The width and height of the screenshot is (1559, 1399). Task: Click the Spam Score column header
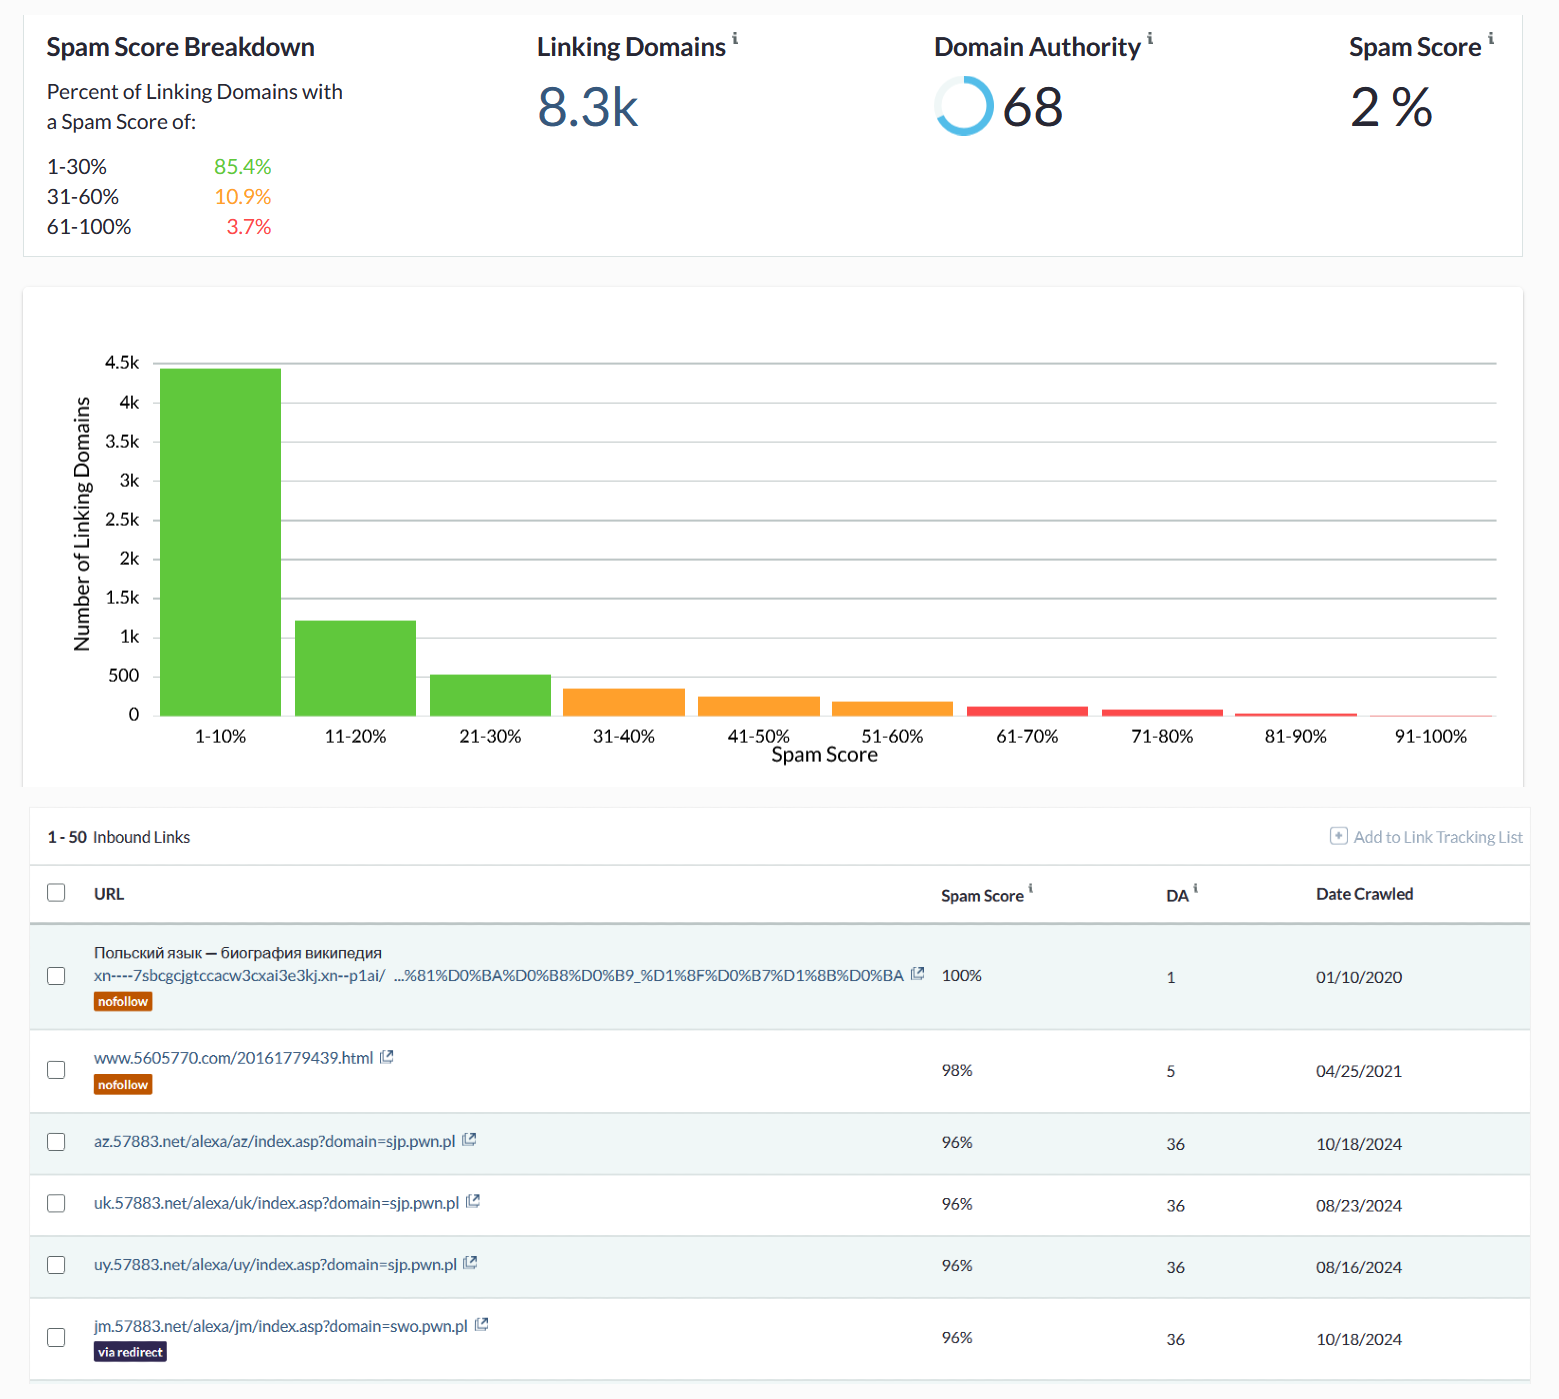[x=982, y=896]
